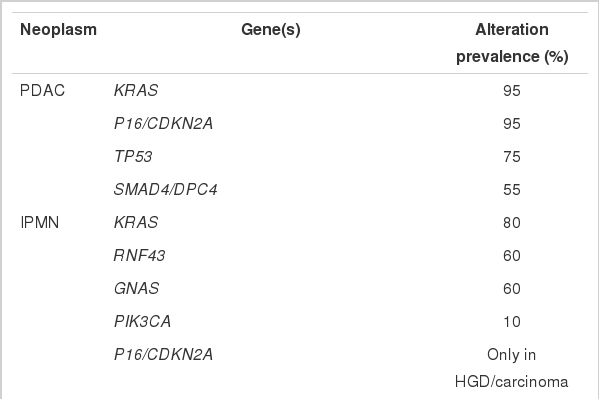Screen dimensions: 599x399
Task: Select the TP53 gene cell
Action: pyautogui.click(x=133, y=157)
